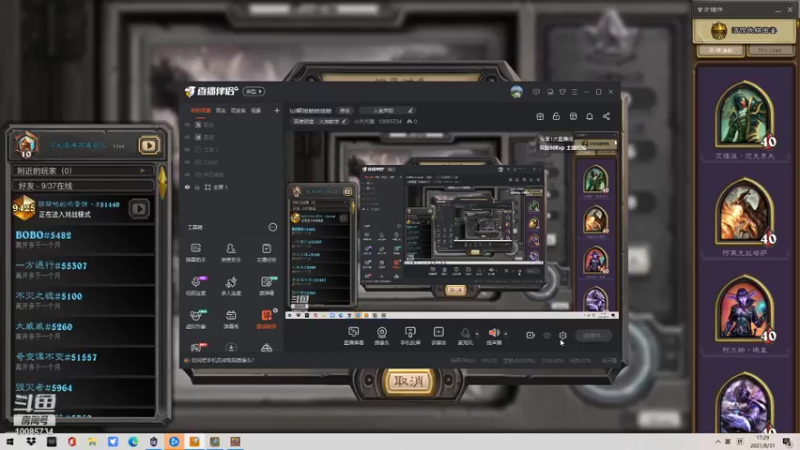
Task: Open the orange highlighted toolbox tool
Action: point(266,319)
